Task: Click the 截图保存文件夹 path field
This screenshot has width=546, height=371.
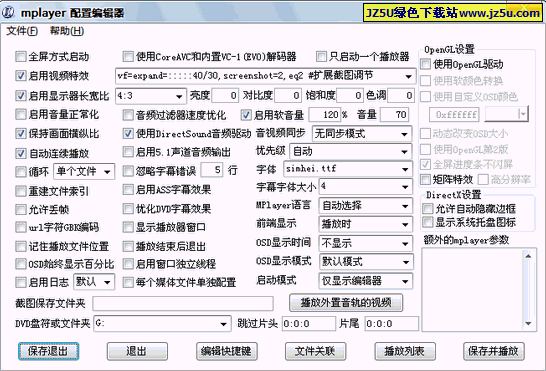Action: 183,303
